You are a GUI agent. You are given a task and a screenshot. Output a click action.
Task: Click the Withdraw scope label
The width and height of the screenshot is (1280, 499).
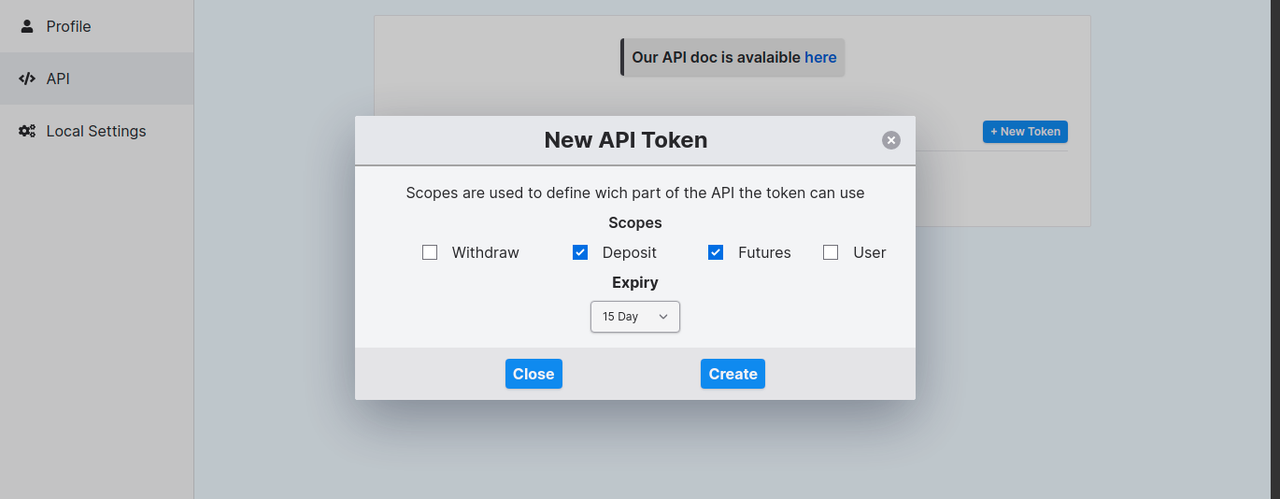[485, 253]
